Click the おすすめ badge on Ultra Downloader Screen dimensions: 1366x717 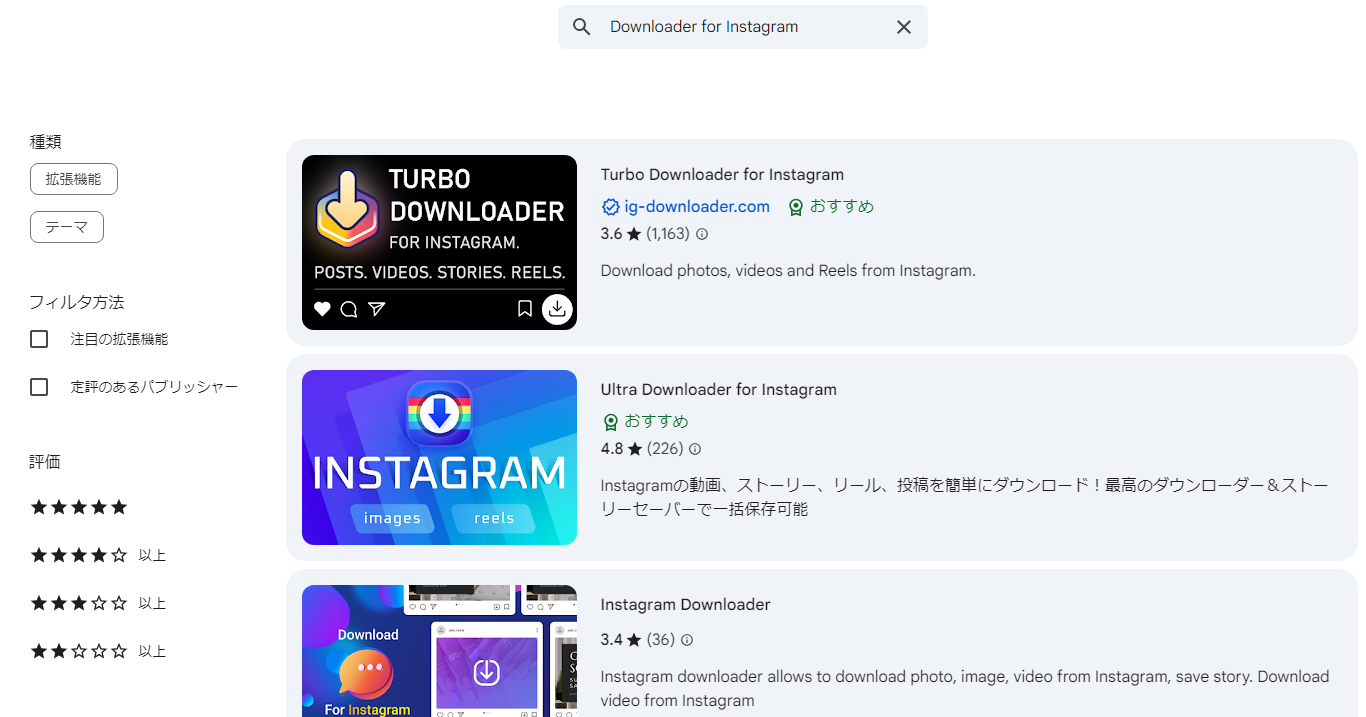(646, 422)
